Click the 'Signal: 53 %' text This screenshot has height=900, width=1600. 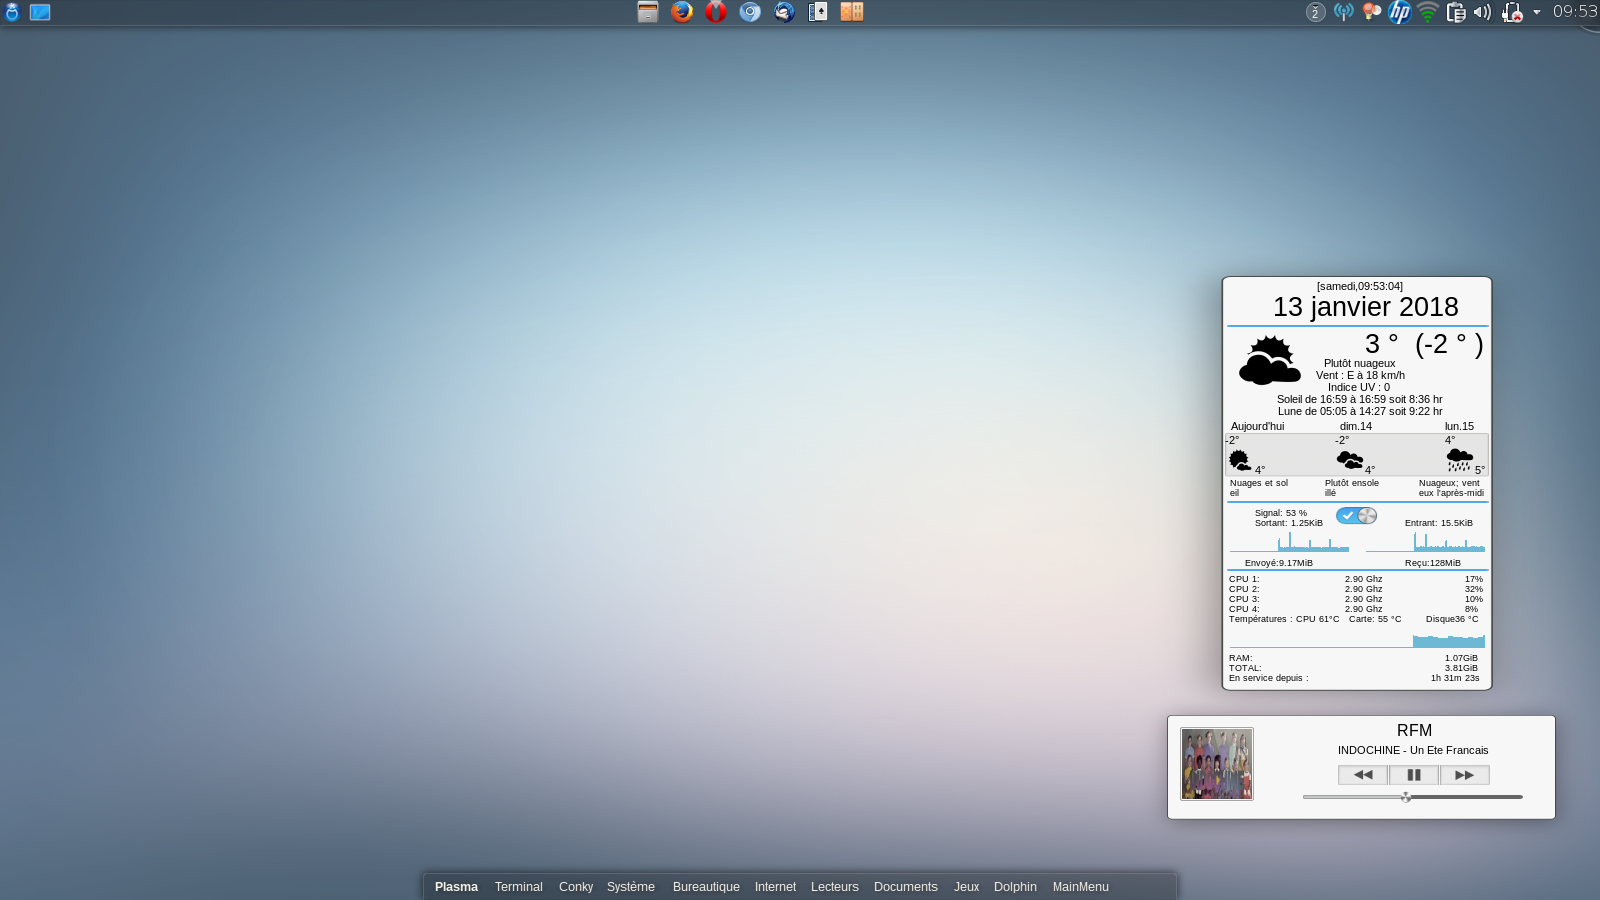[1280, 513]
